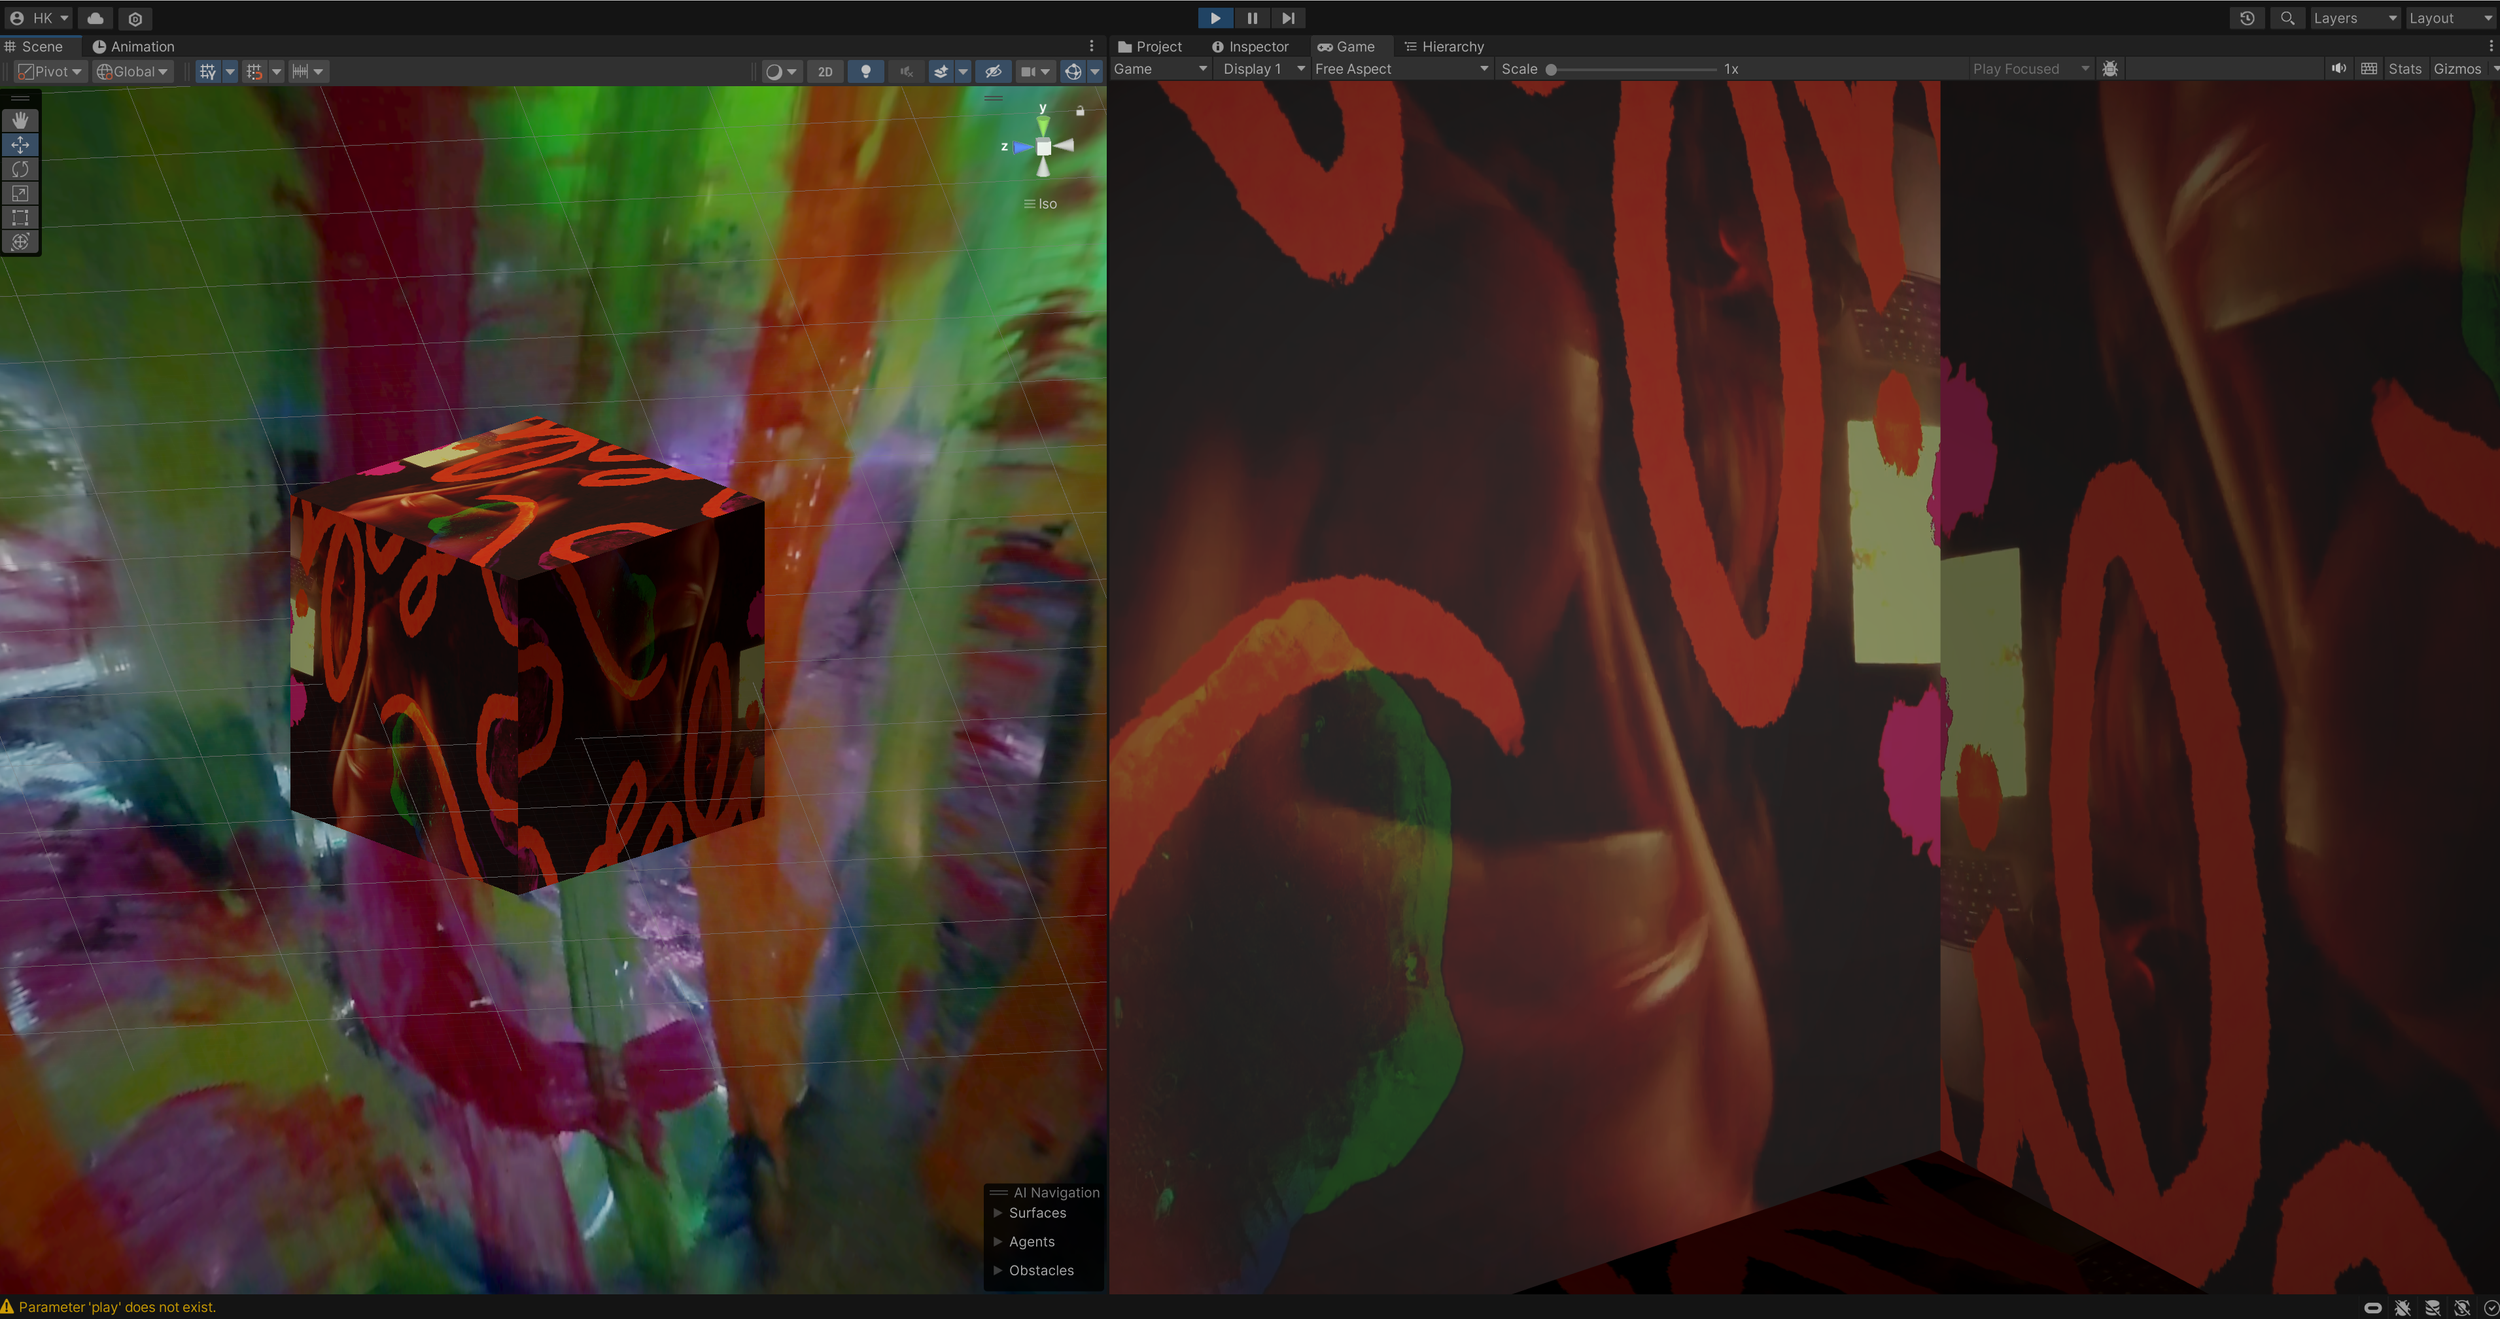Click the auto-refresh disabled status icon
The height and width of the screenshot is (1319, 2500).
pos(2462,1307)
